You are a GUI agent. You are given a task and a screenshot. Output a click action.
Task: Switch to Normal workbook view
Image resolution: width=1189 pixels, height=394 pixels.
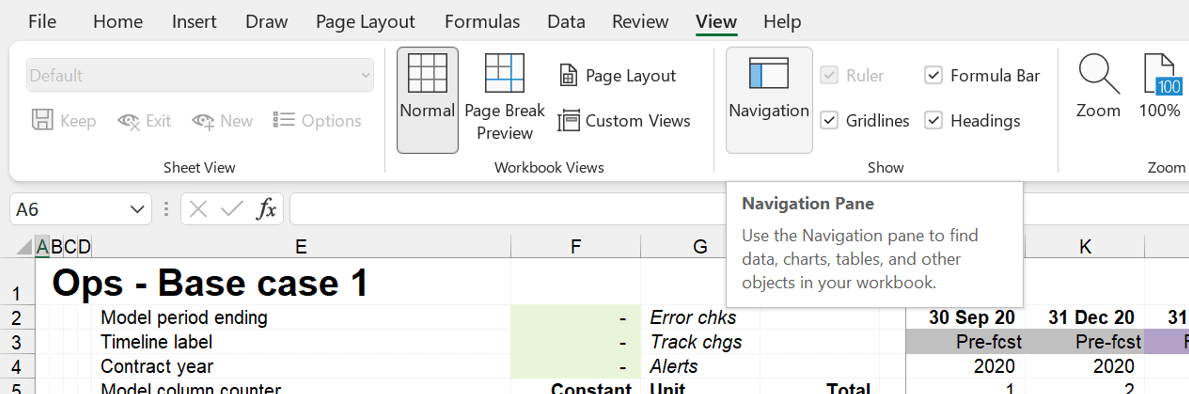(428, 100)
